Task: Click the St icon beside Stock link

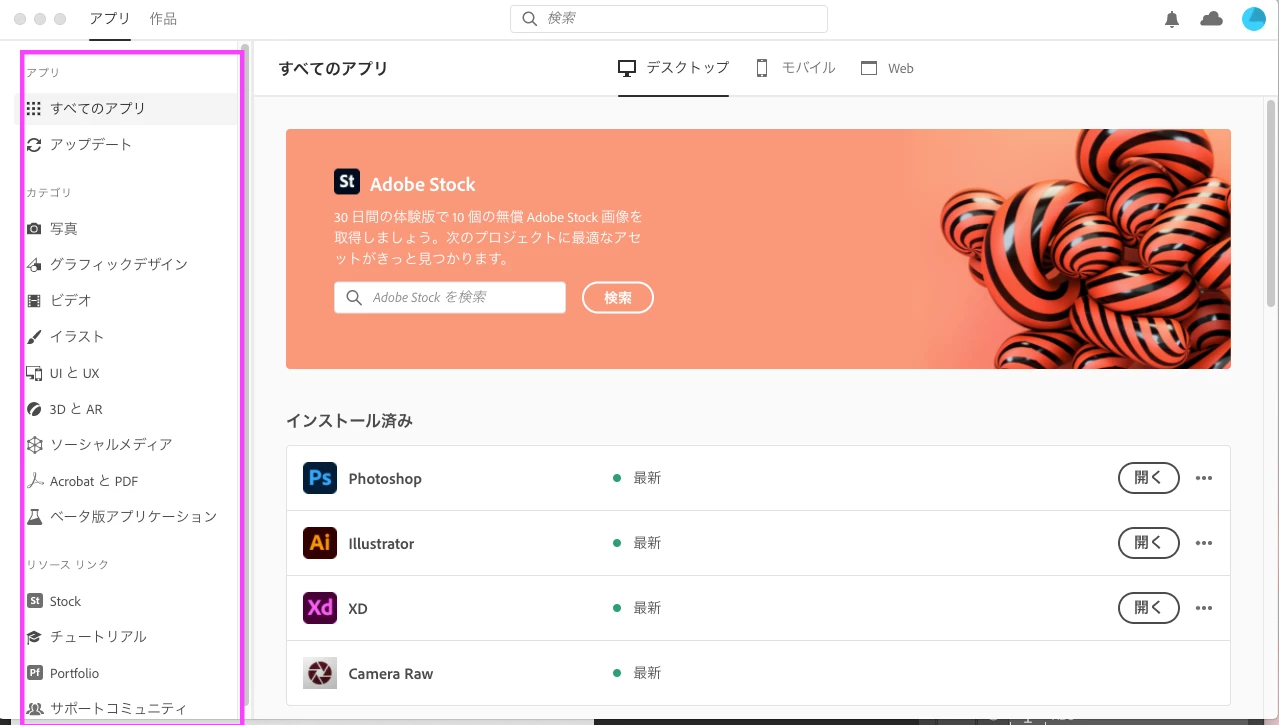Action: click(x=34, y=601)
